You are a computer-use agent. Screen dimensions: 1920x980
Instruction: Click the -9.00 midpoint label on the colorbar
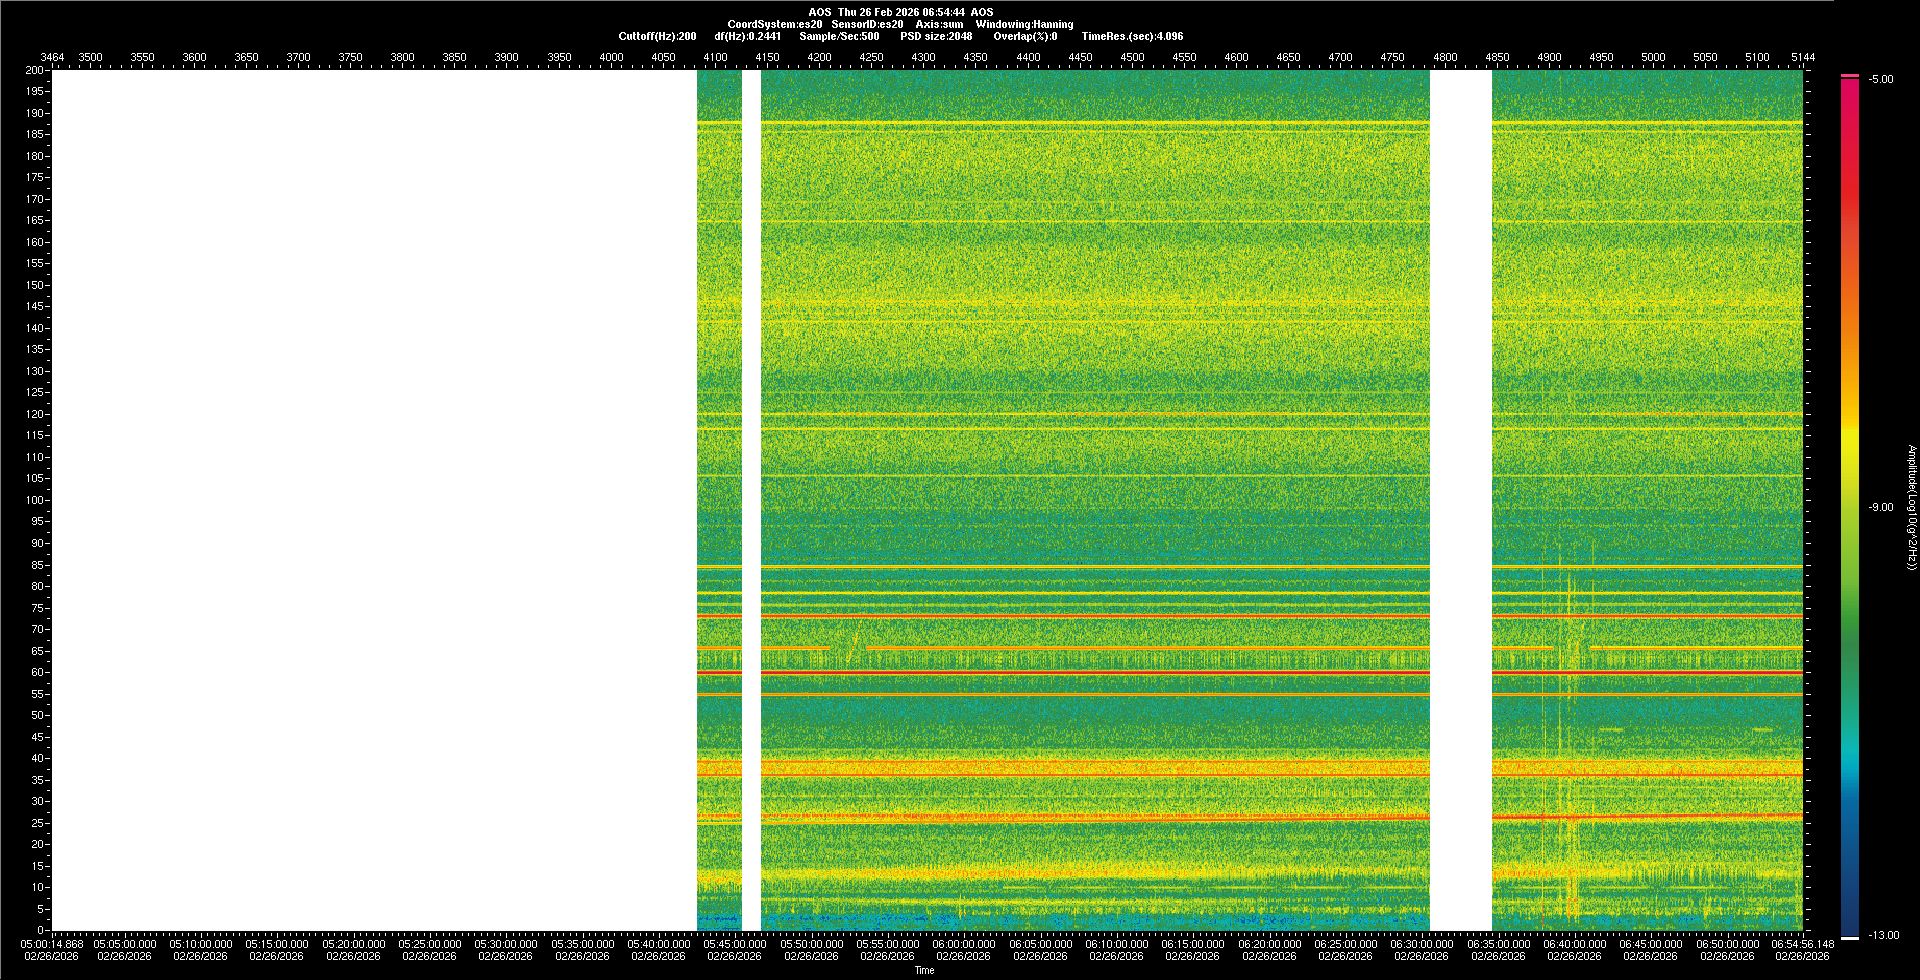1880,508
